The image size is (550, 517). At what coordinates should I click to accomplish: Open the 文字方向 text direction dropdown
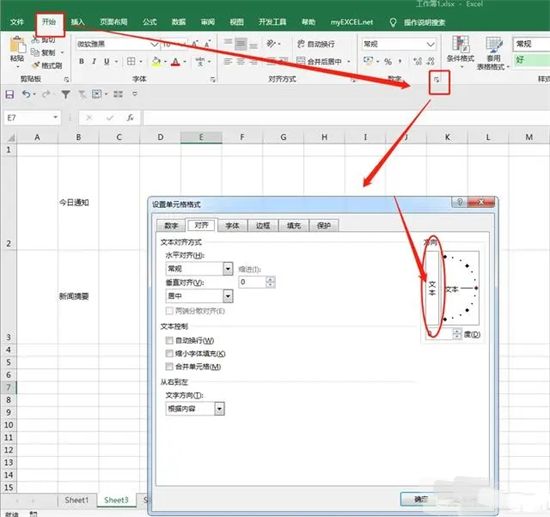(219, 409)
